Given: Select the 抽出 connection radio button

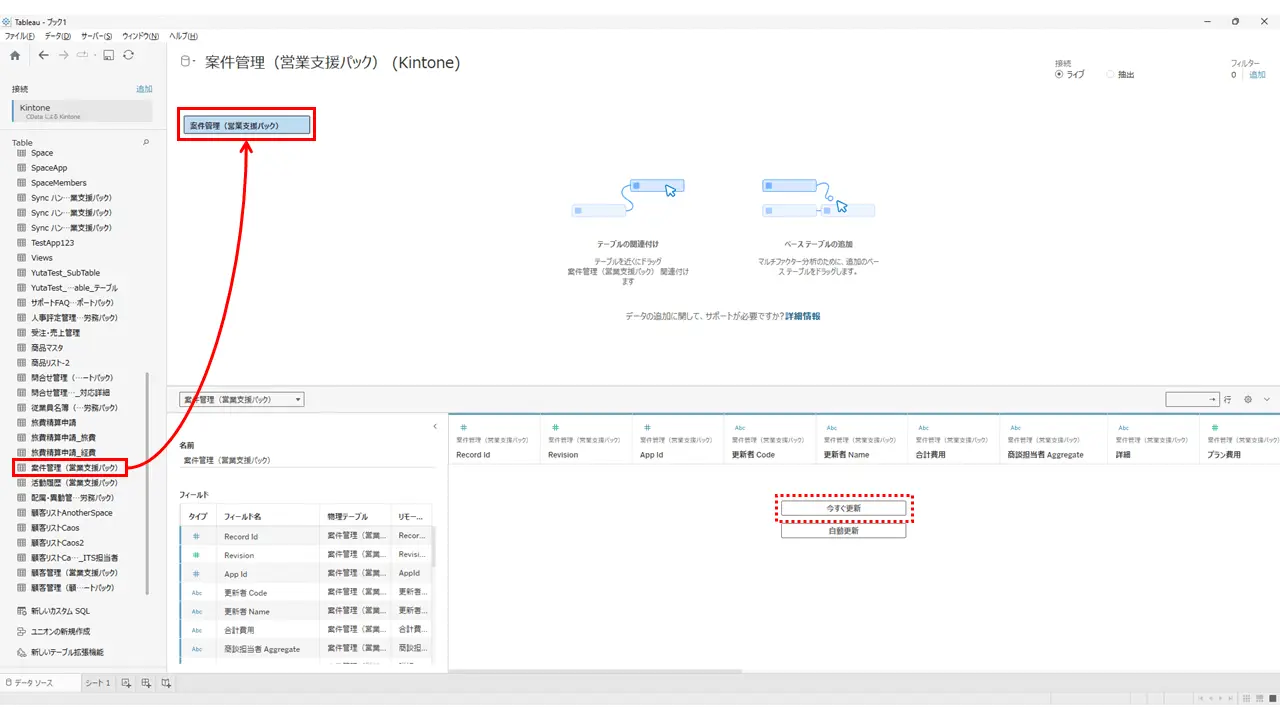Looking at the screenshot, I should 1110,74.
